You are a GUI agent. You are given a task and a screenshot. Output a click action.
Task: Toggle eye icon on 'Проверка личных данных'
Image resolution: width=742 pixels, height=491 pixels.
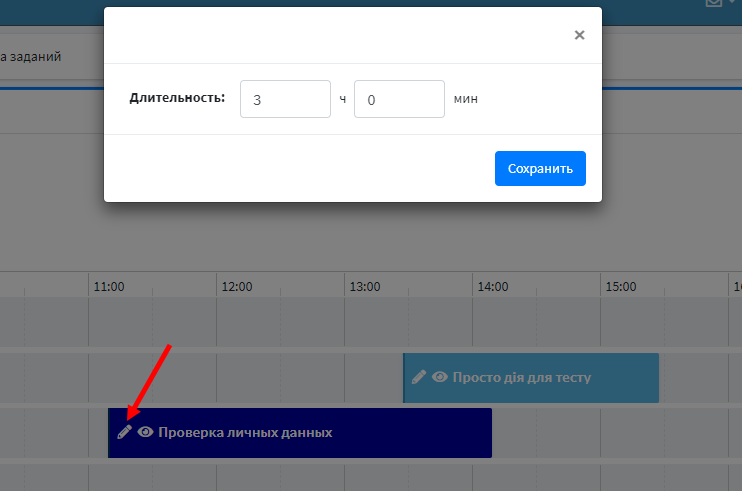click(145, 432)
